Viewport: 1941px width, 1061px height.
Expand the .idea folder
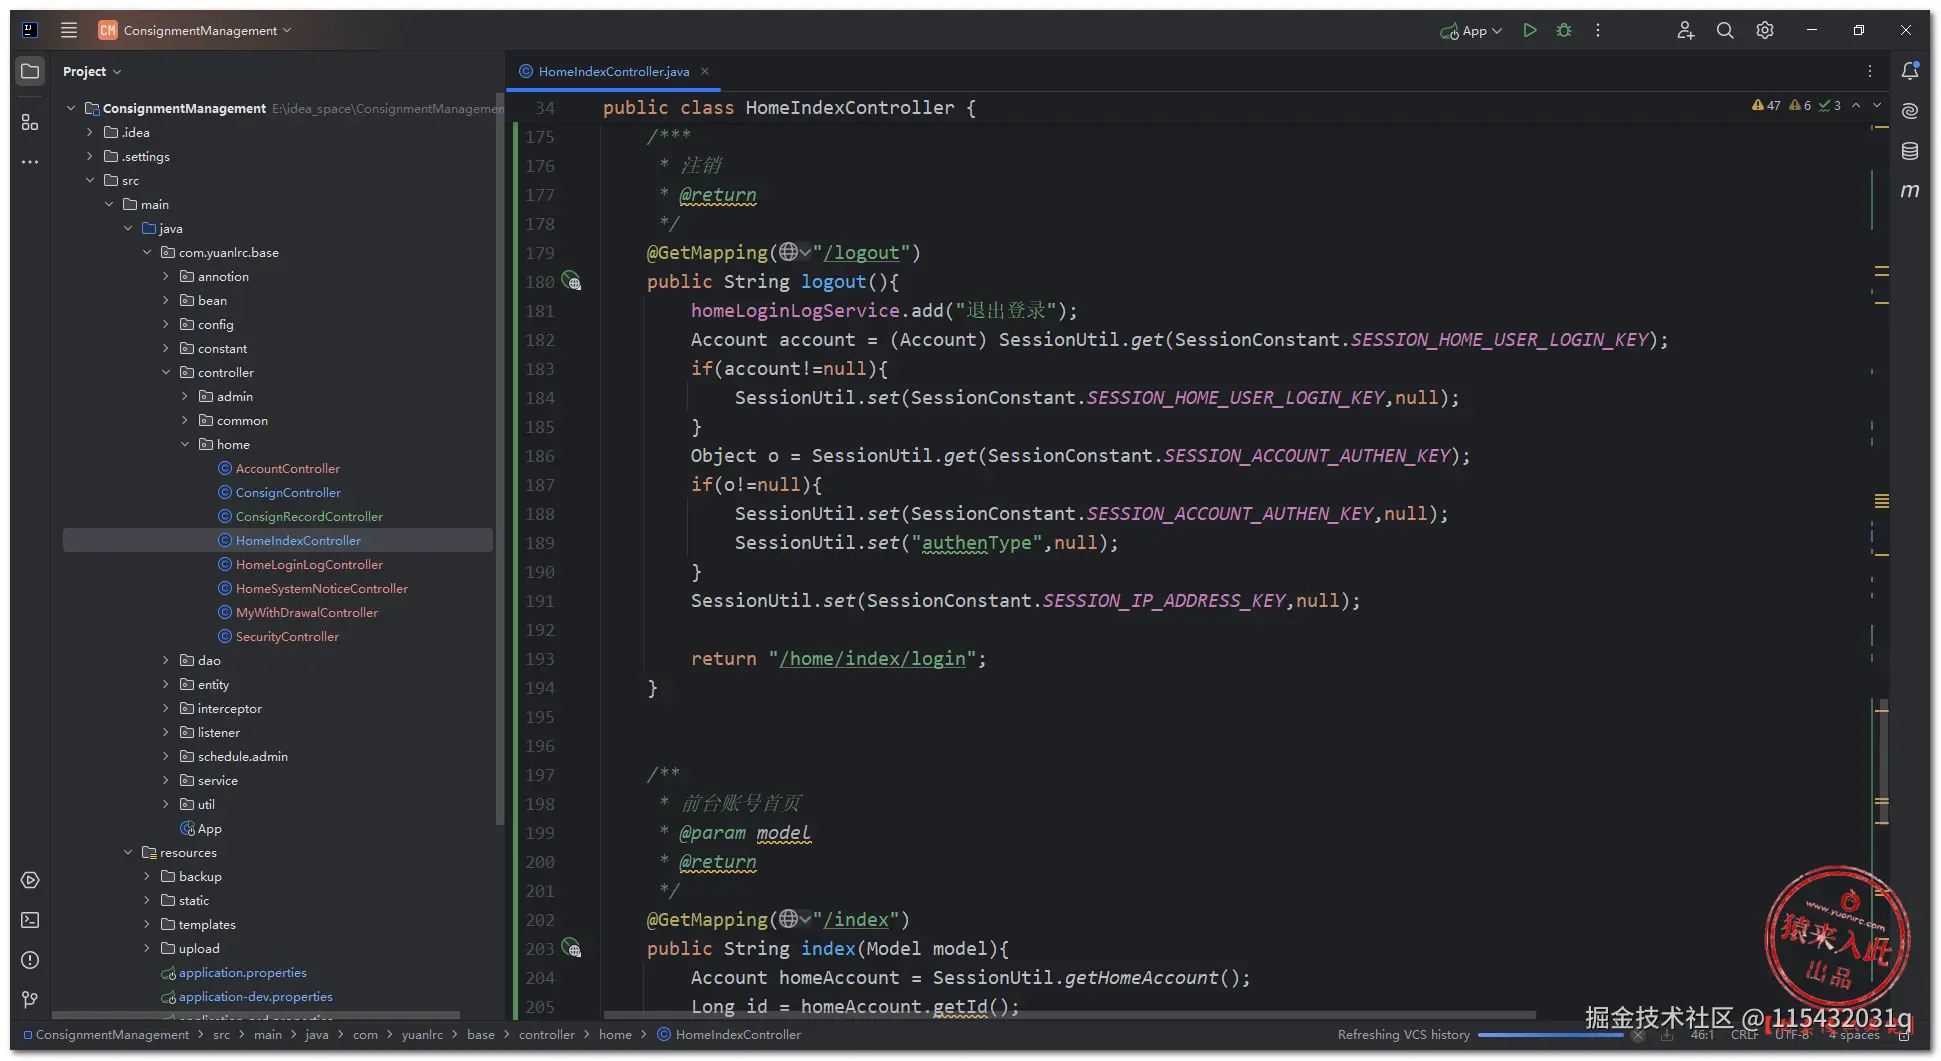[x=90, y=132]
